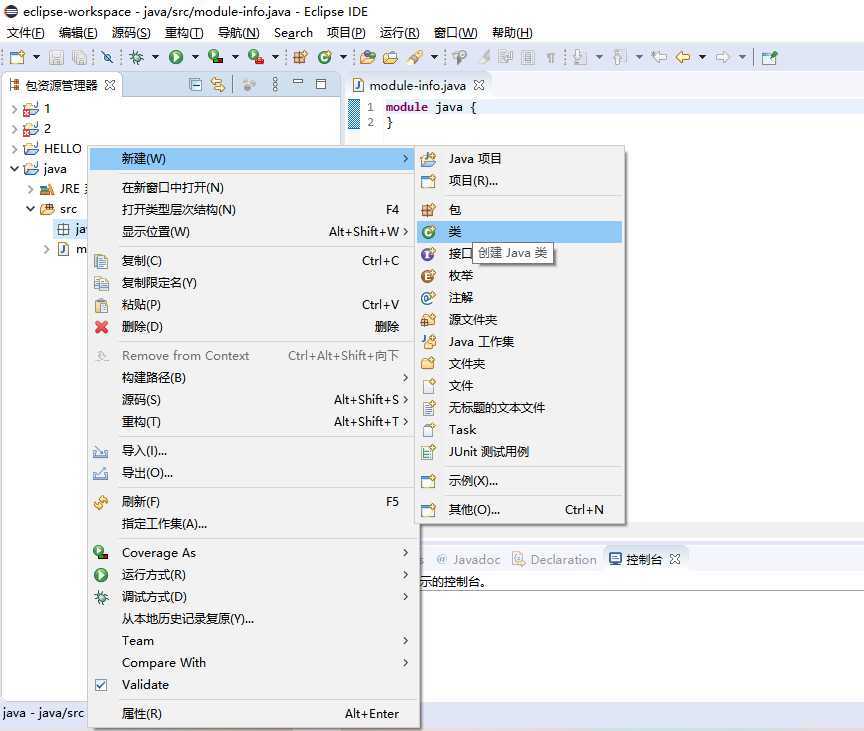864x731 pixels.
Task: Open Package Explorer view menu dots
Action: [275, 84]
